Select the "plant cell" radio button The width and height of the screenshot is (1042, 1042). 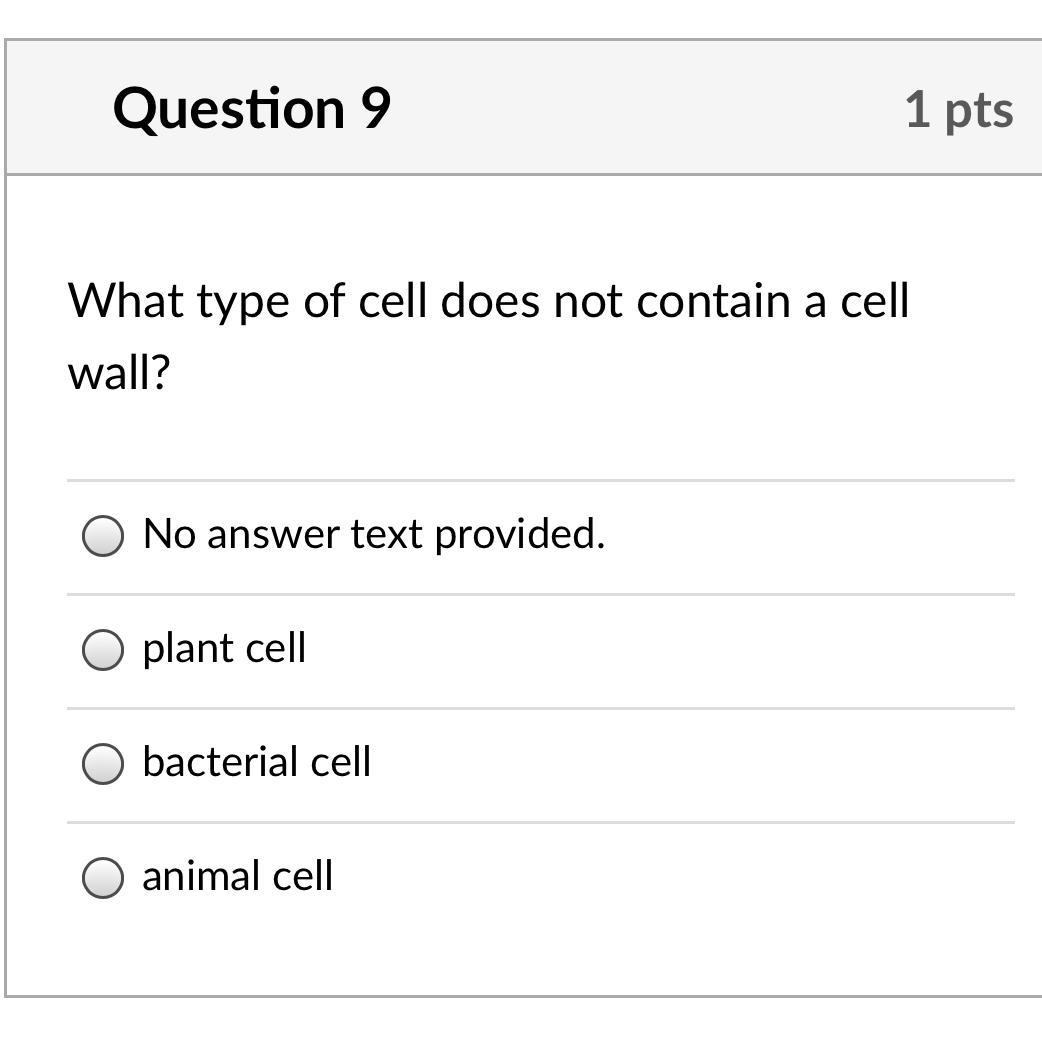[x=103, y=650]
